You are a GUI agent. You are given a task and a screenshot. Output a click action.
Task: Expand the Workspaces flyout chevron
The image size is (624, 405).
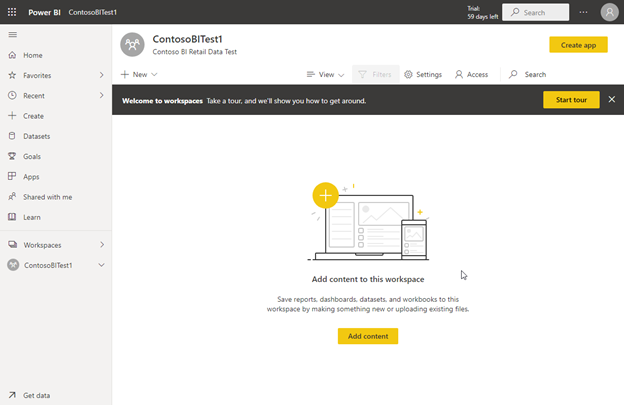pos(102,245)
